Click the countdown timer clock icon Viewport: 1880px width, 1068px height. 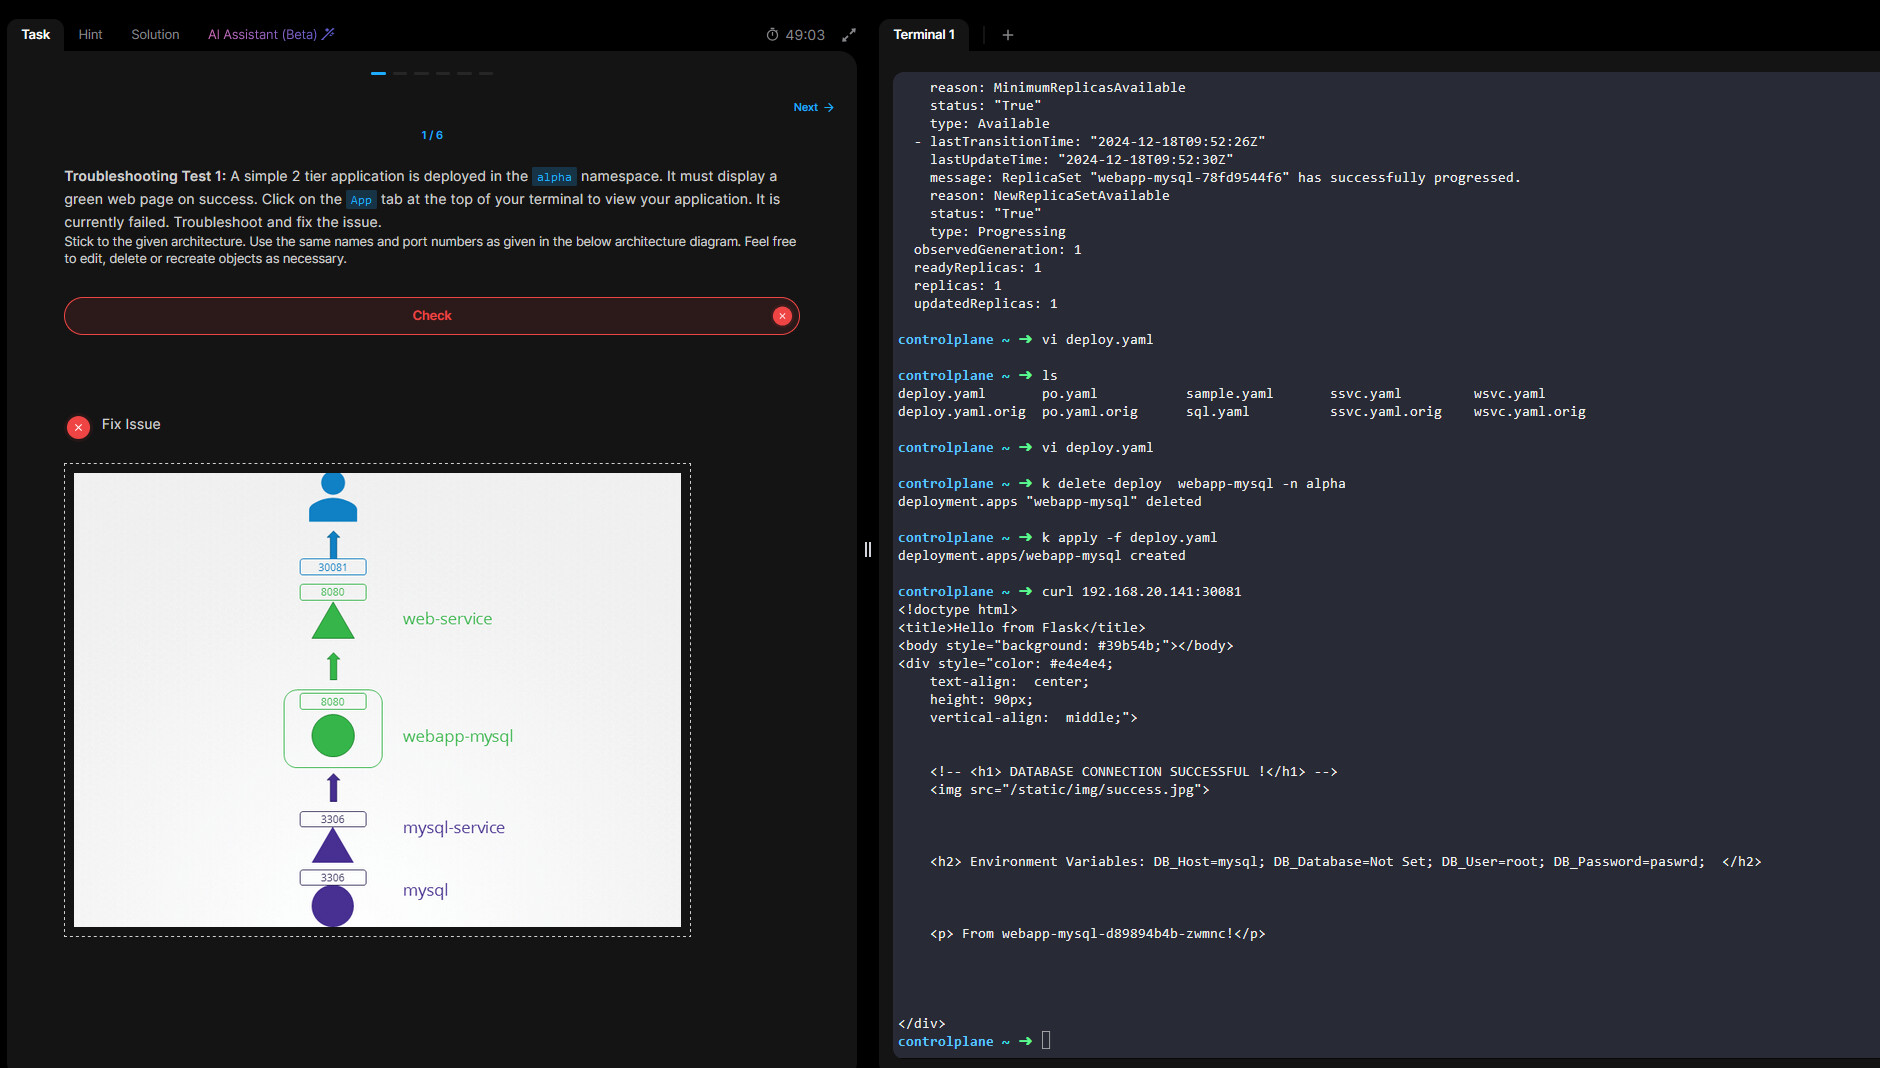(772, 35)
